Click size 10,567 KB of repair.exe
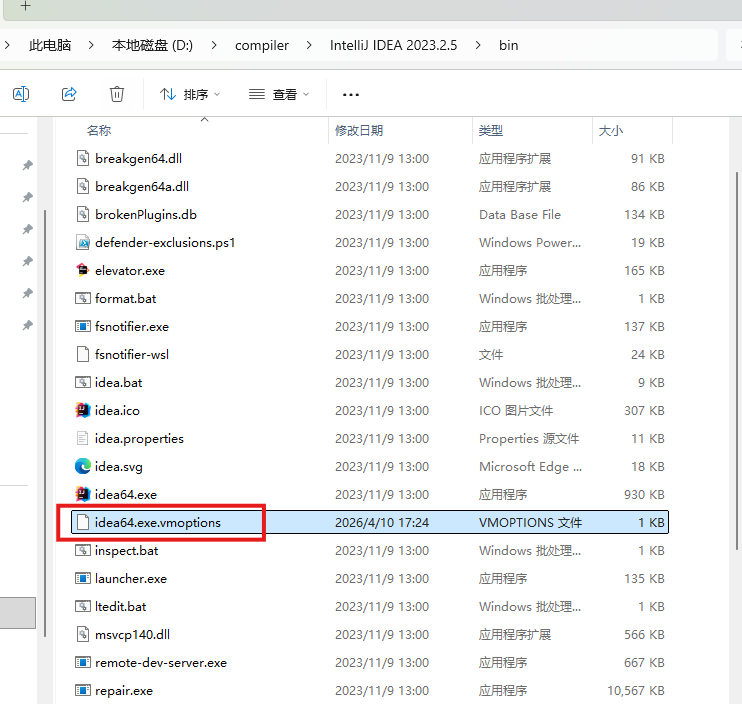Image resolution: width=742 pixels, height=704 pixels. tap(636, 691)
